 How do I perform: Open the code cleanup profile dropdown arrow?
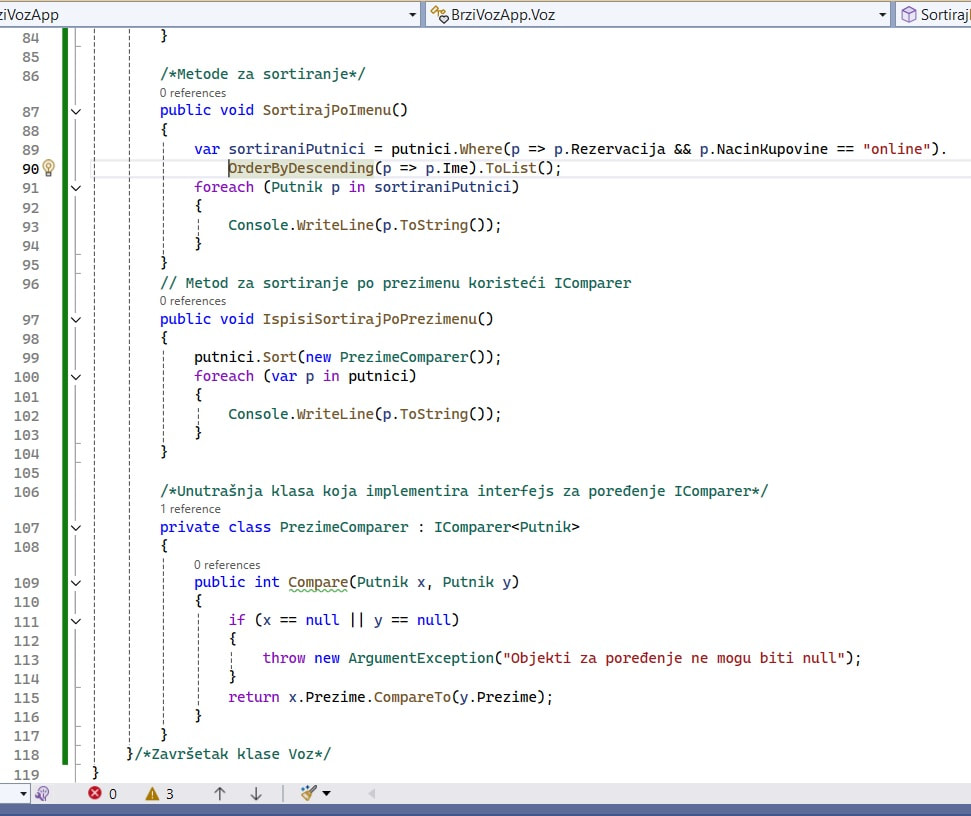point(326,793)
